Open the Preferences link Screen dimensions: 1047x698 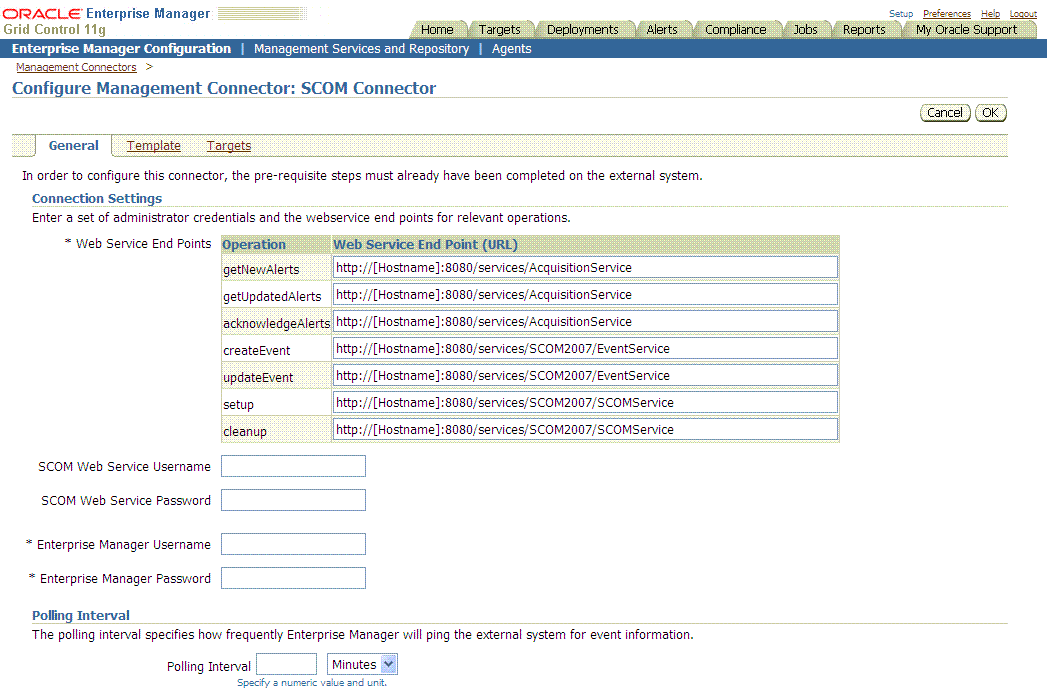point(946,13)
